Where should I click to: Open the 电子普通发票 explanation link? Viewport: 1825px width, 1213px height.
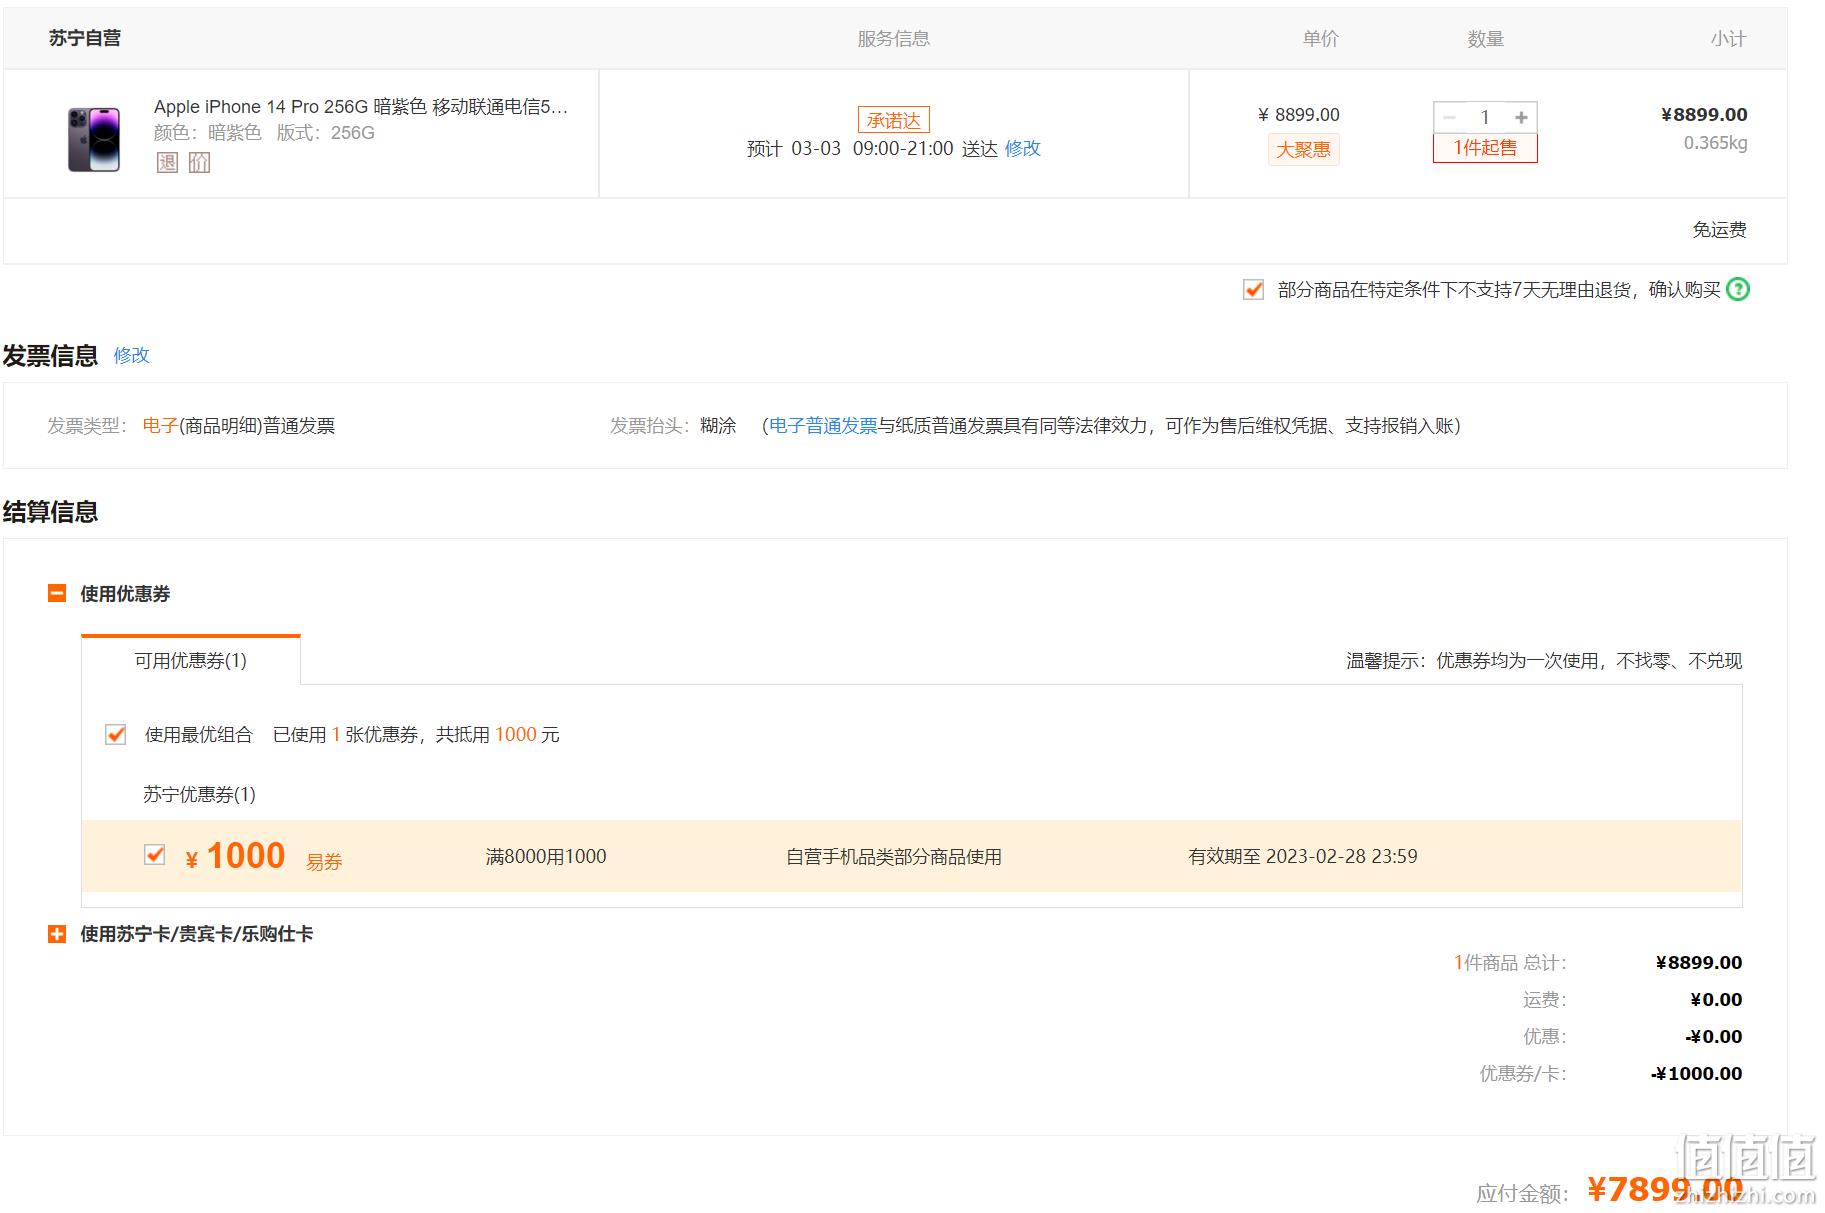823,425
